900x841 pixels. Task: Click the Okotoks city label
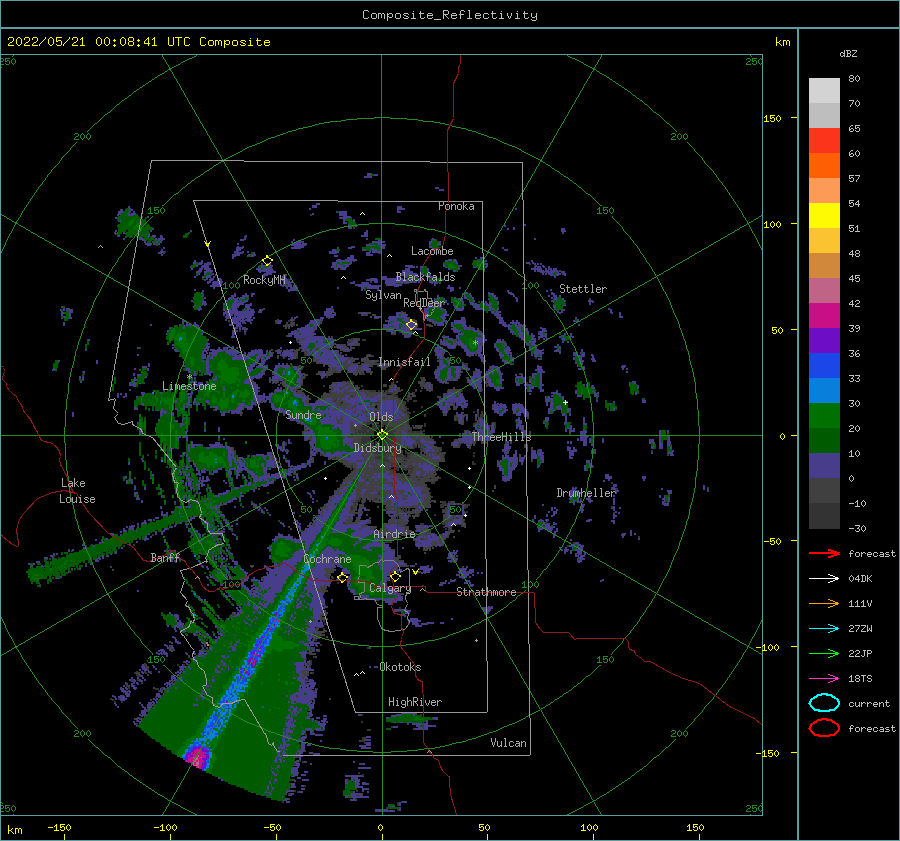400,667
